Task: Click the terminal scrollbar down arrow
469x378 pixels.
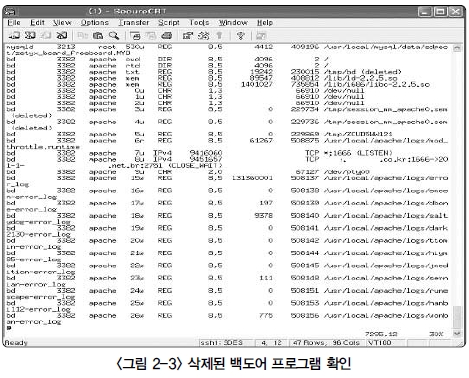Action: pyautogui.click(x=457, y=333)
